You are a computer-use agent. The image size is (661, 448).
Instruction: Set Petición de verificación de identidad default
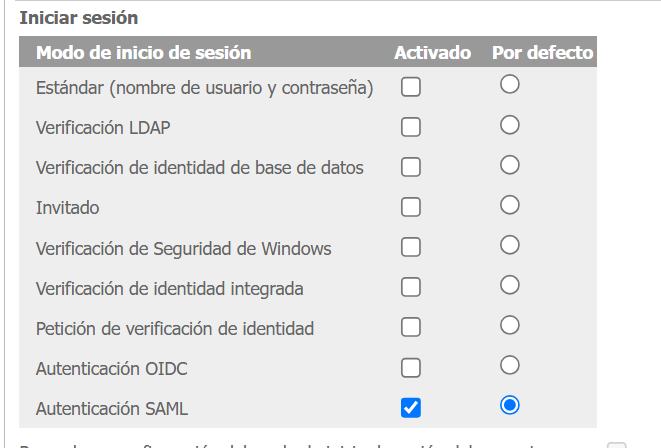(x=510, y=325)
